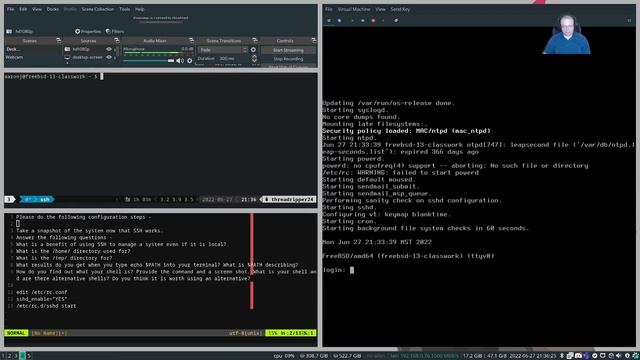Toggle visibility of hd1080p source
The image size is (640, 360).
click(109, 49)
